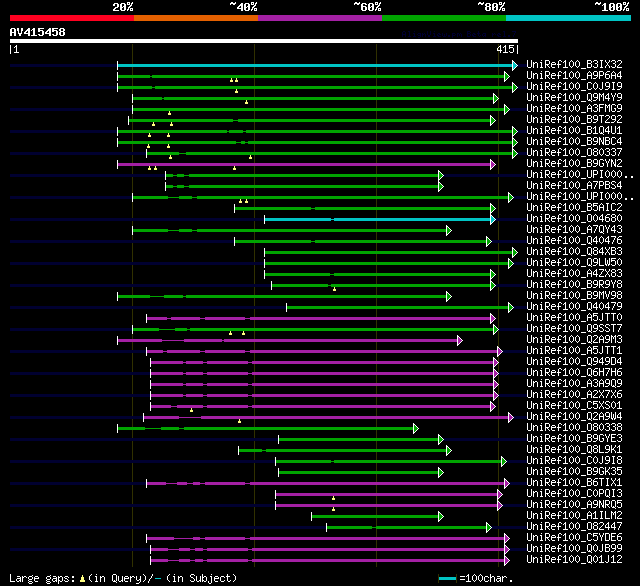Open hit UniRef100_A3FMG9
This screenshot has height=586, width=640.
tap(574, 109)
